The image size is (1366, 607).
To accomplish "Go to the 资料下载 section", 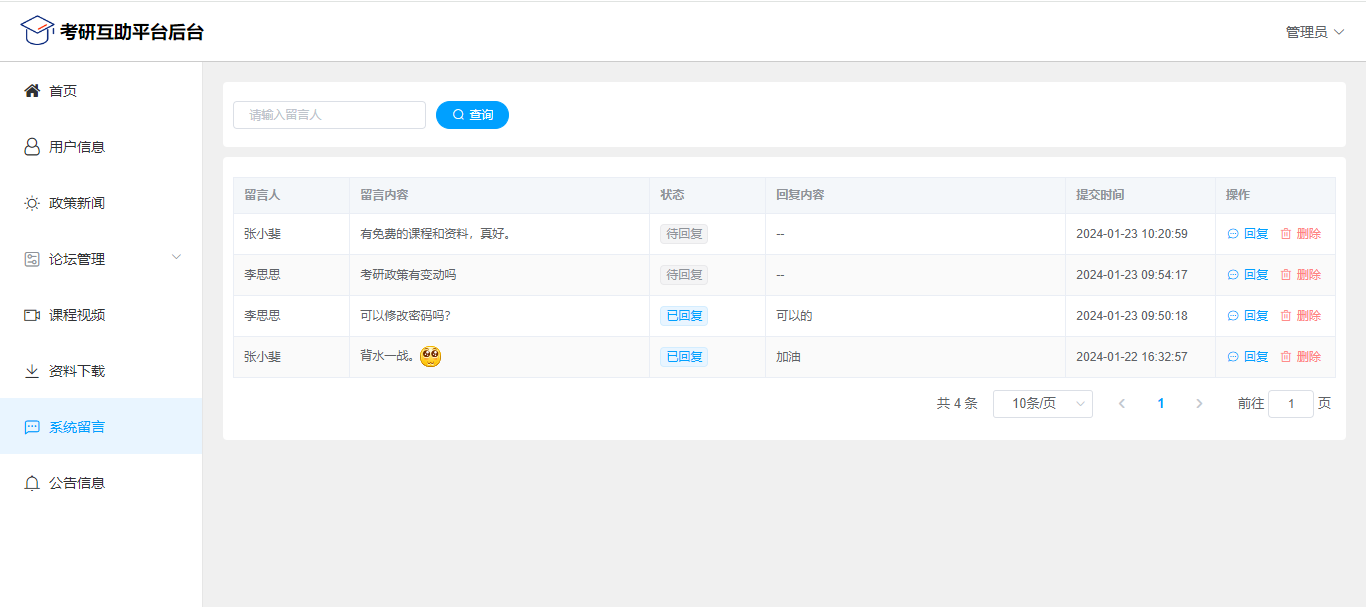I will (77, 371).
